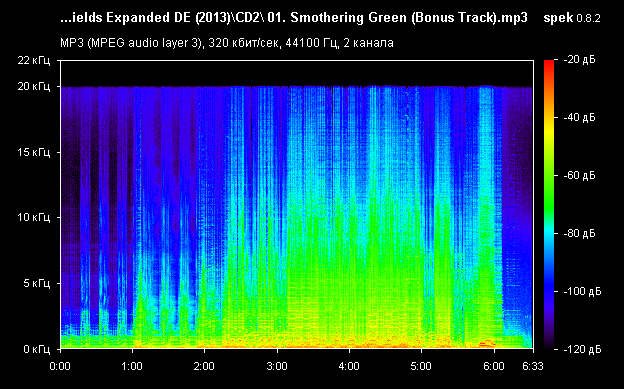Click the 10 кГц frequency axis label
The image size is (624, 389).
[33, 217]
